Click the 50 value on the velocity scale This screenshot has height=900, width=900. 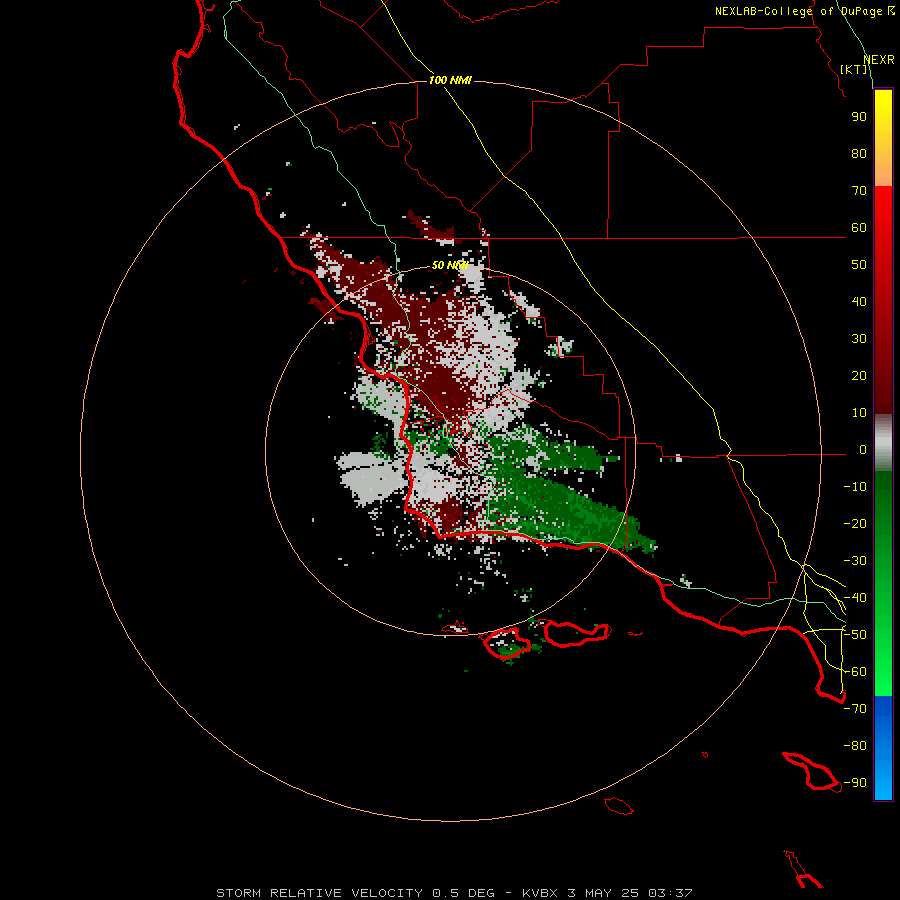[x=859, y=265]
